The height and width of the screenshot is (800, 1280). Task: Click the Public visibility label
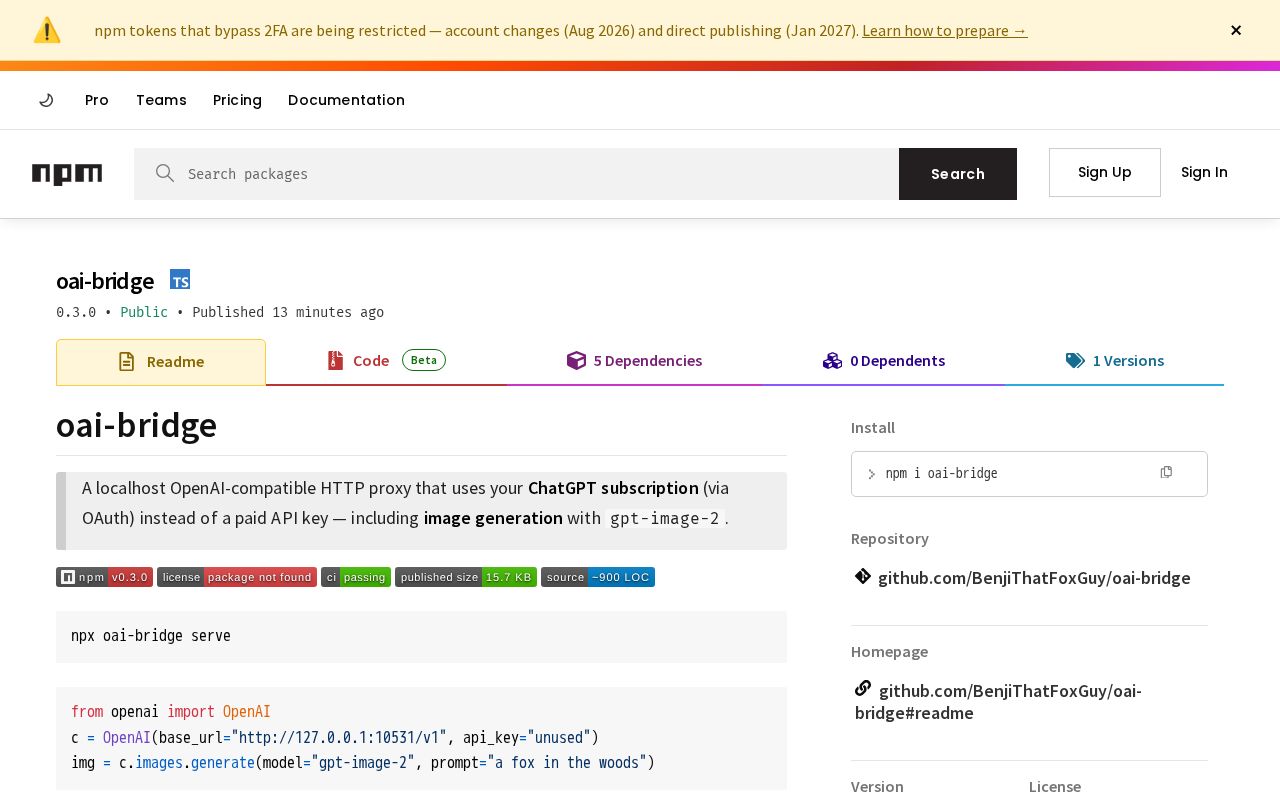[144, 312]
